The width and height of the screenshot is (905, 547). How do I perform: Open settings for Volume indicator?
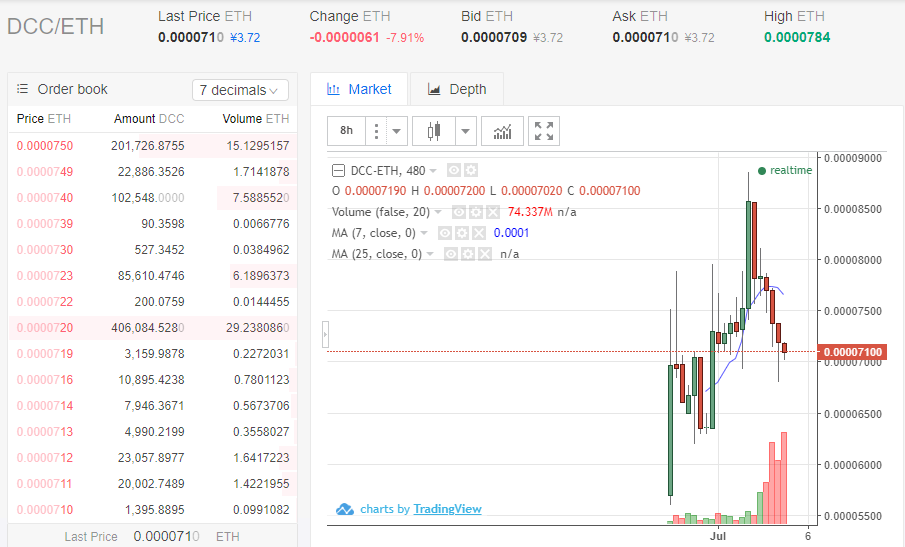pos(477,212)
